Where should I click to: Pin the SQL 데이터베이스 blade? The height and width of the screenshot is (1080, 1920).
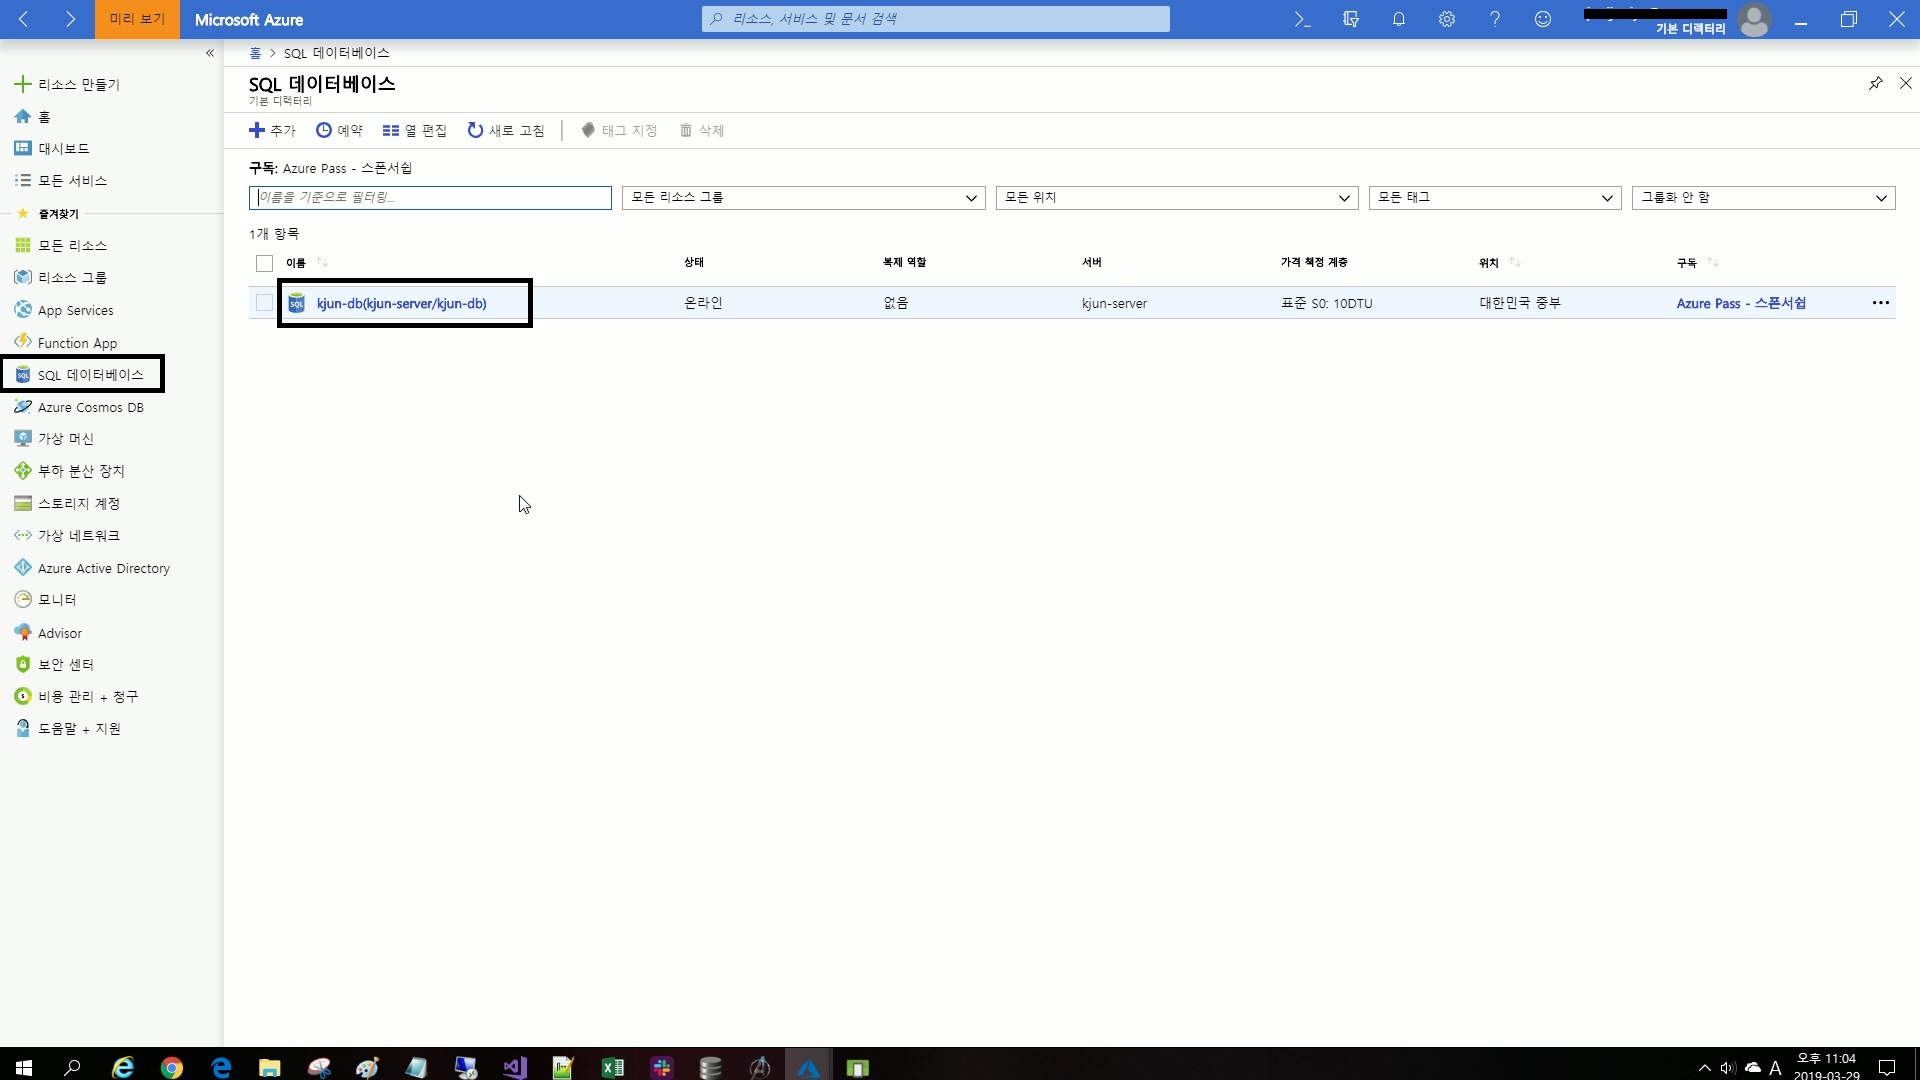1875,83
